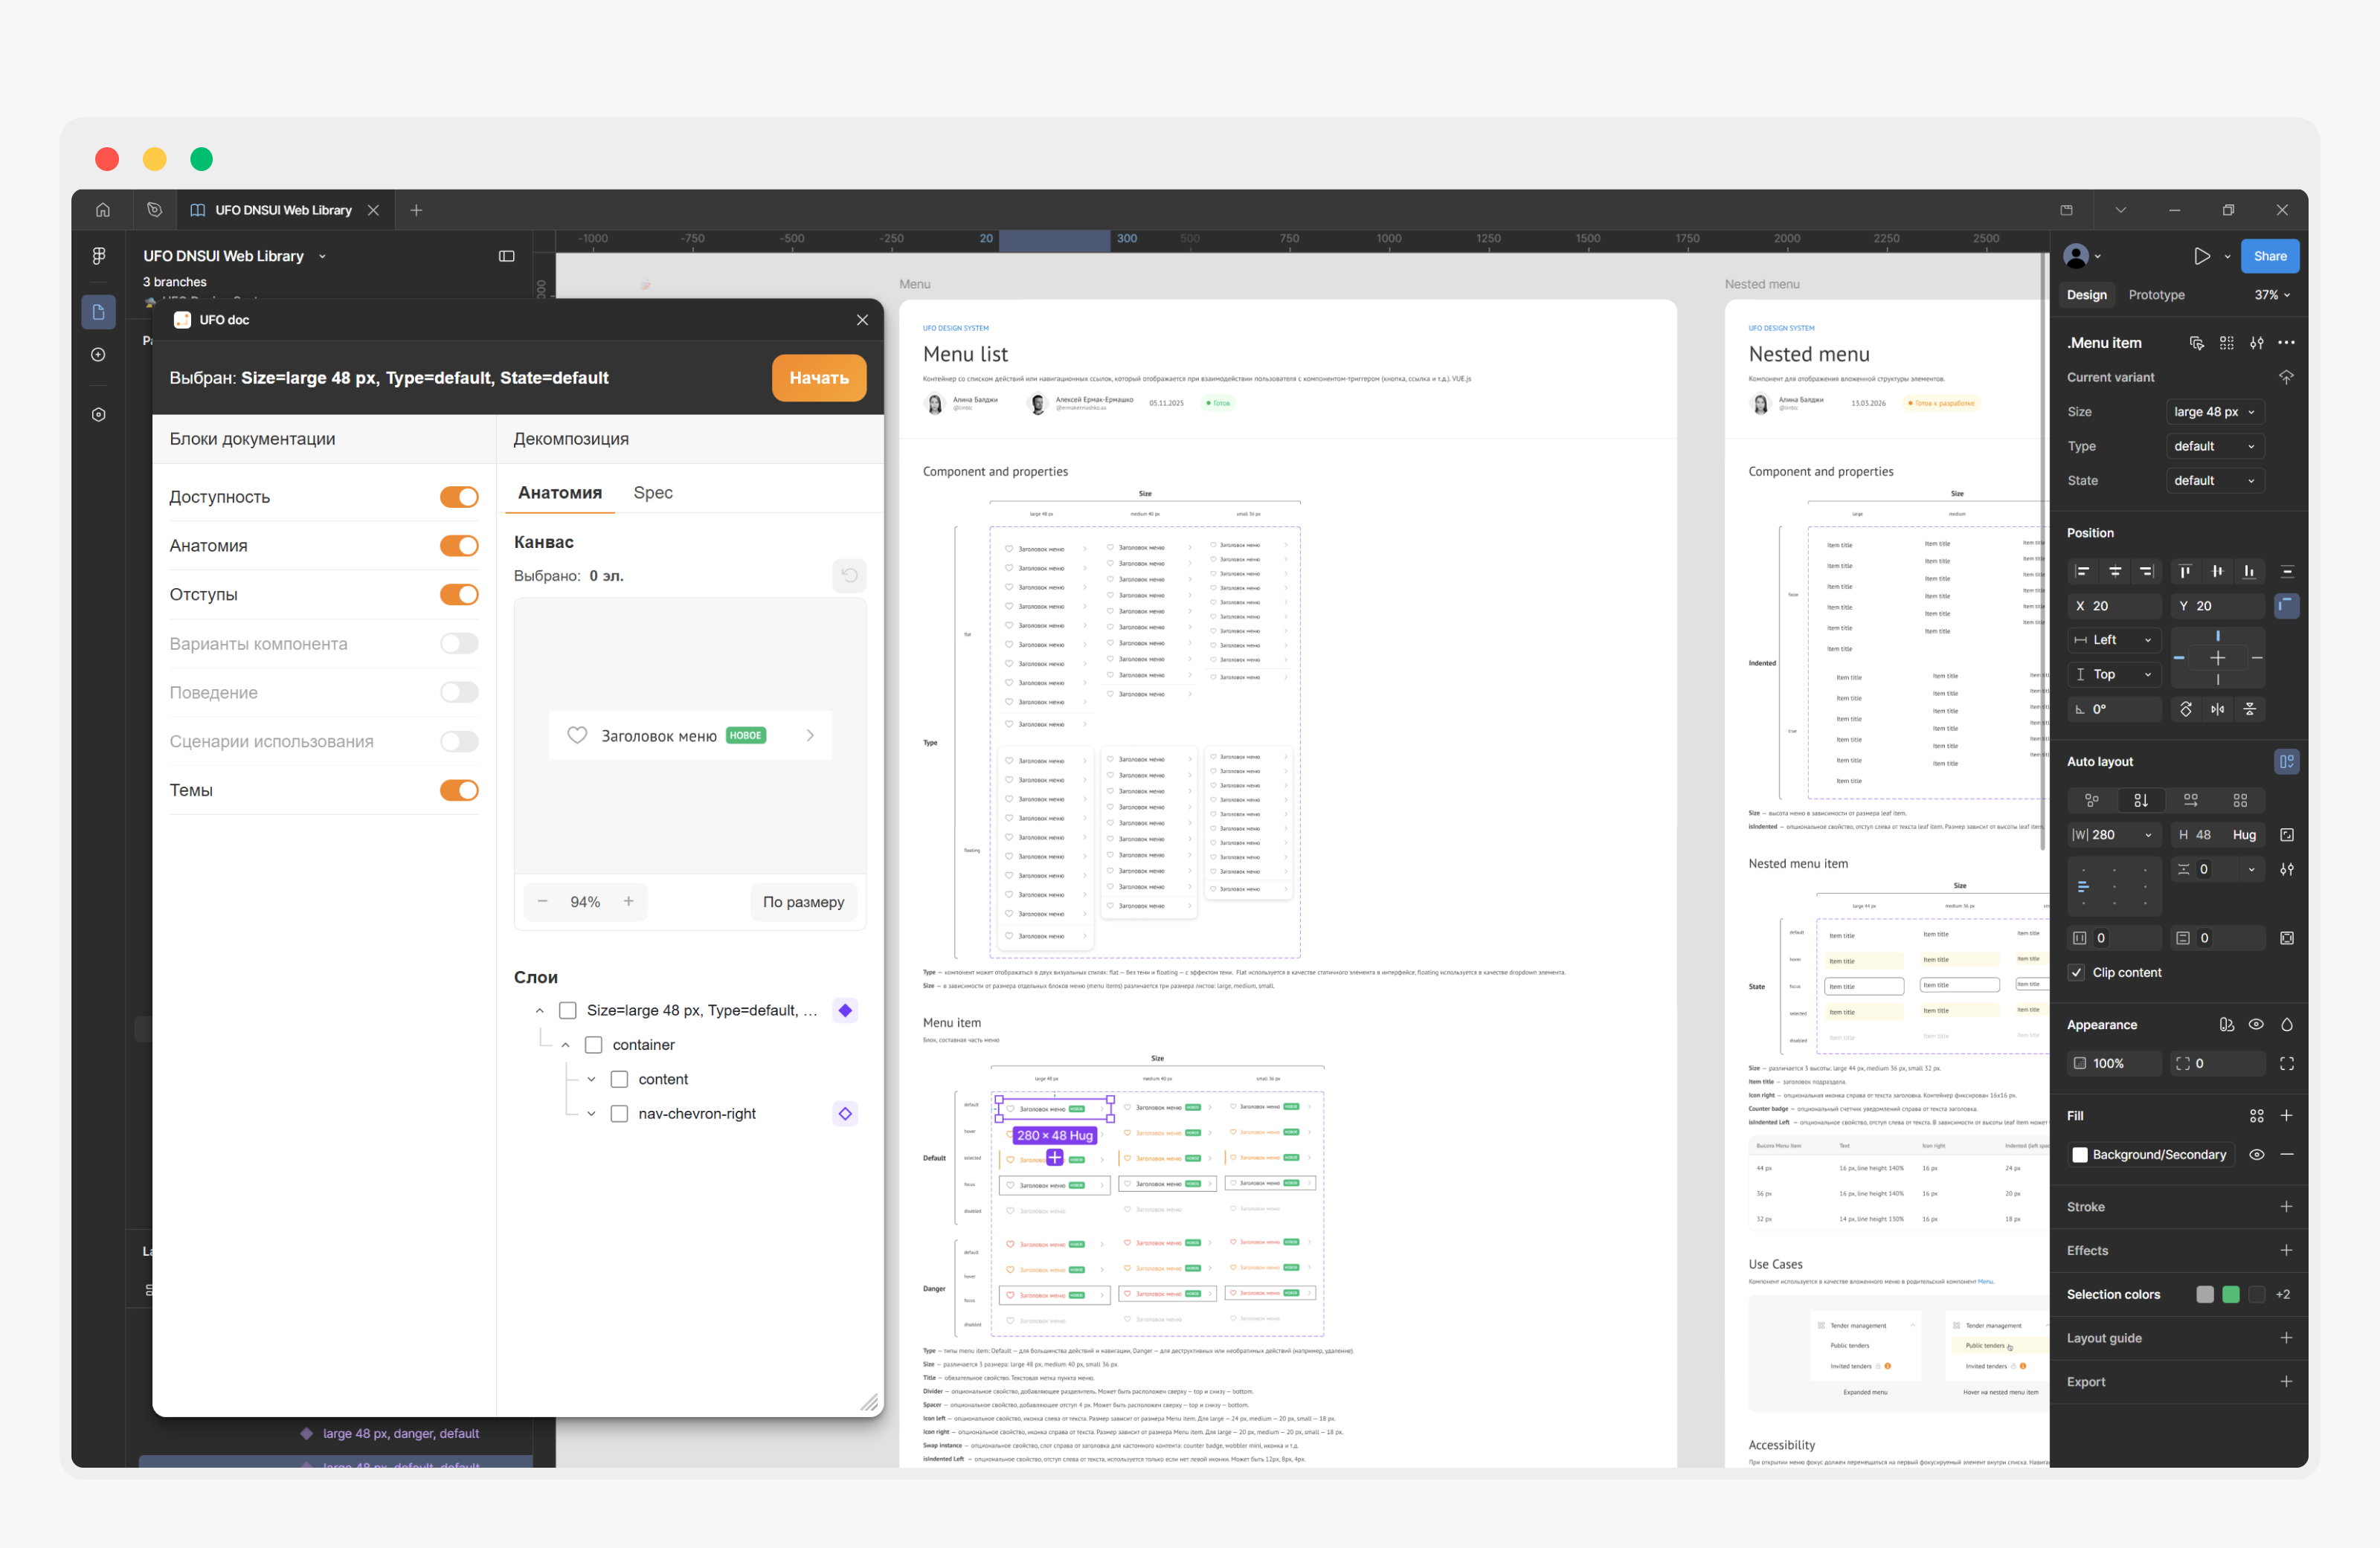
Task: Zoom out the Канвас preview with minus
Action: pos(542,901)
